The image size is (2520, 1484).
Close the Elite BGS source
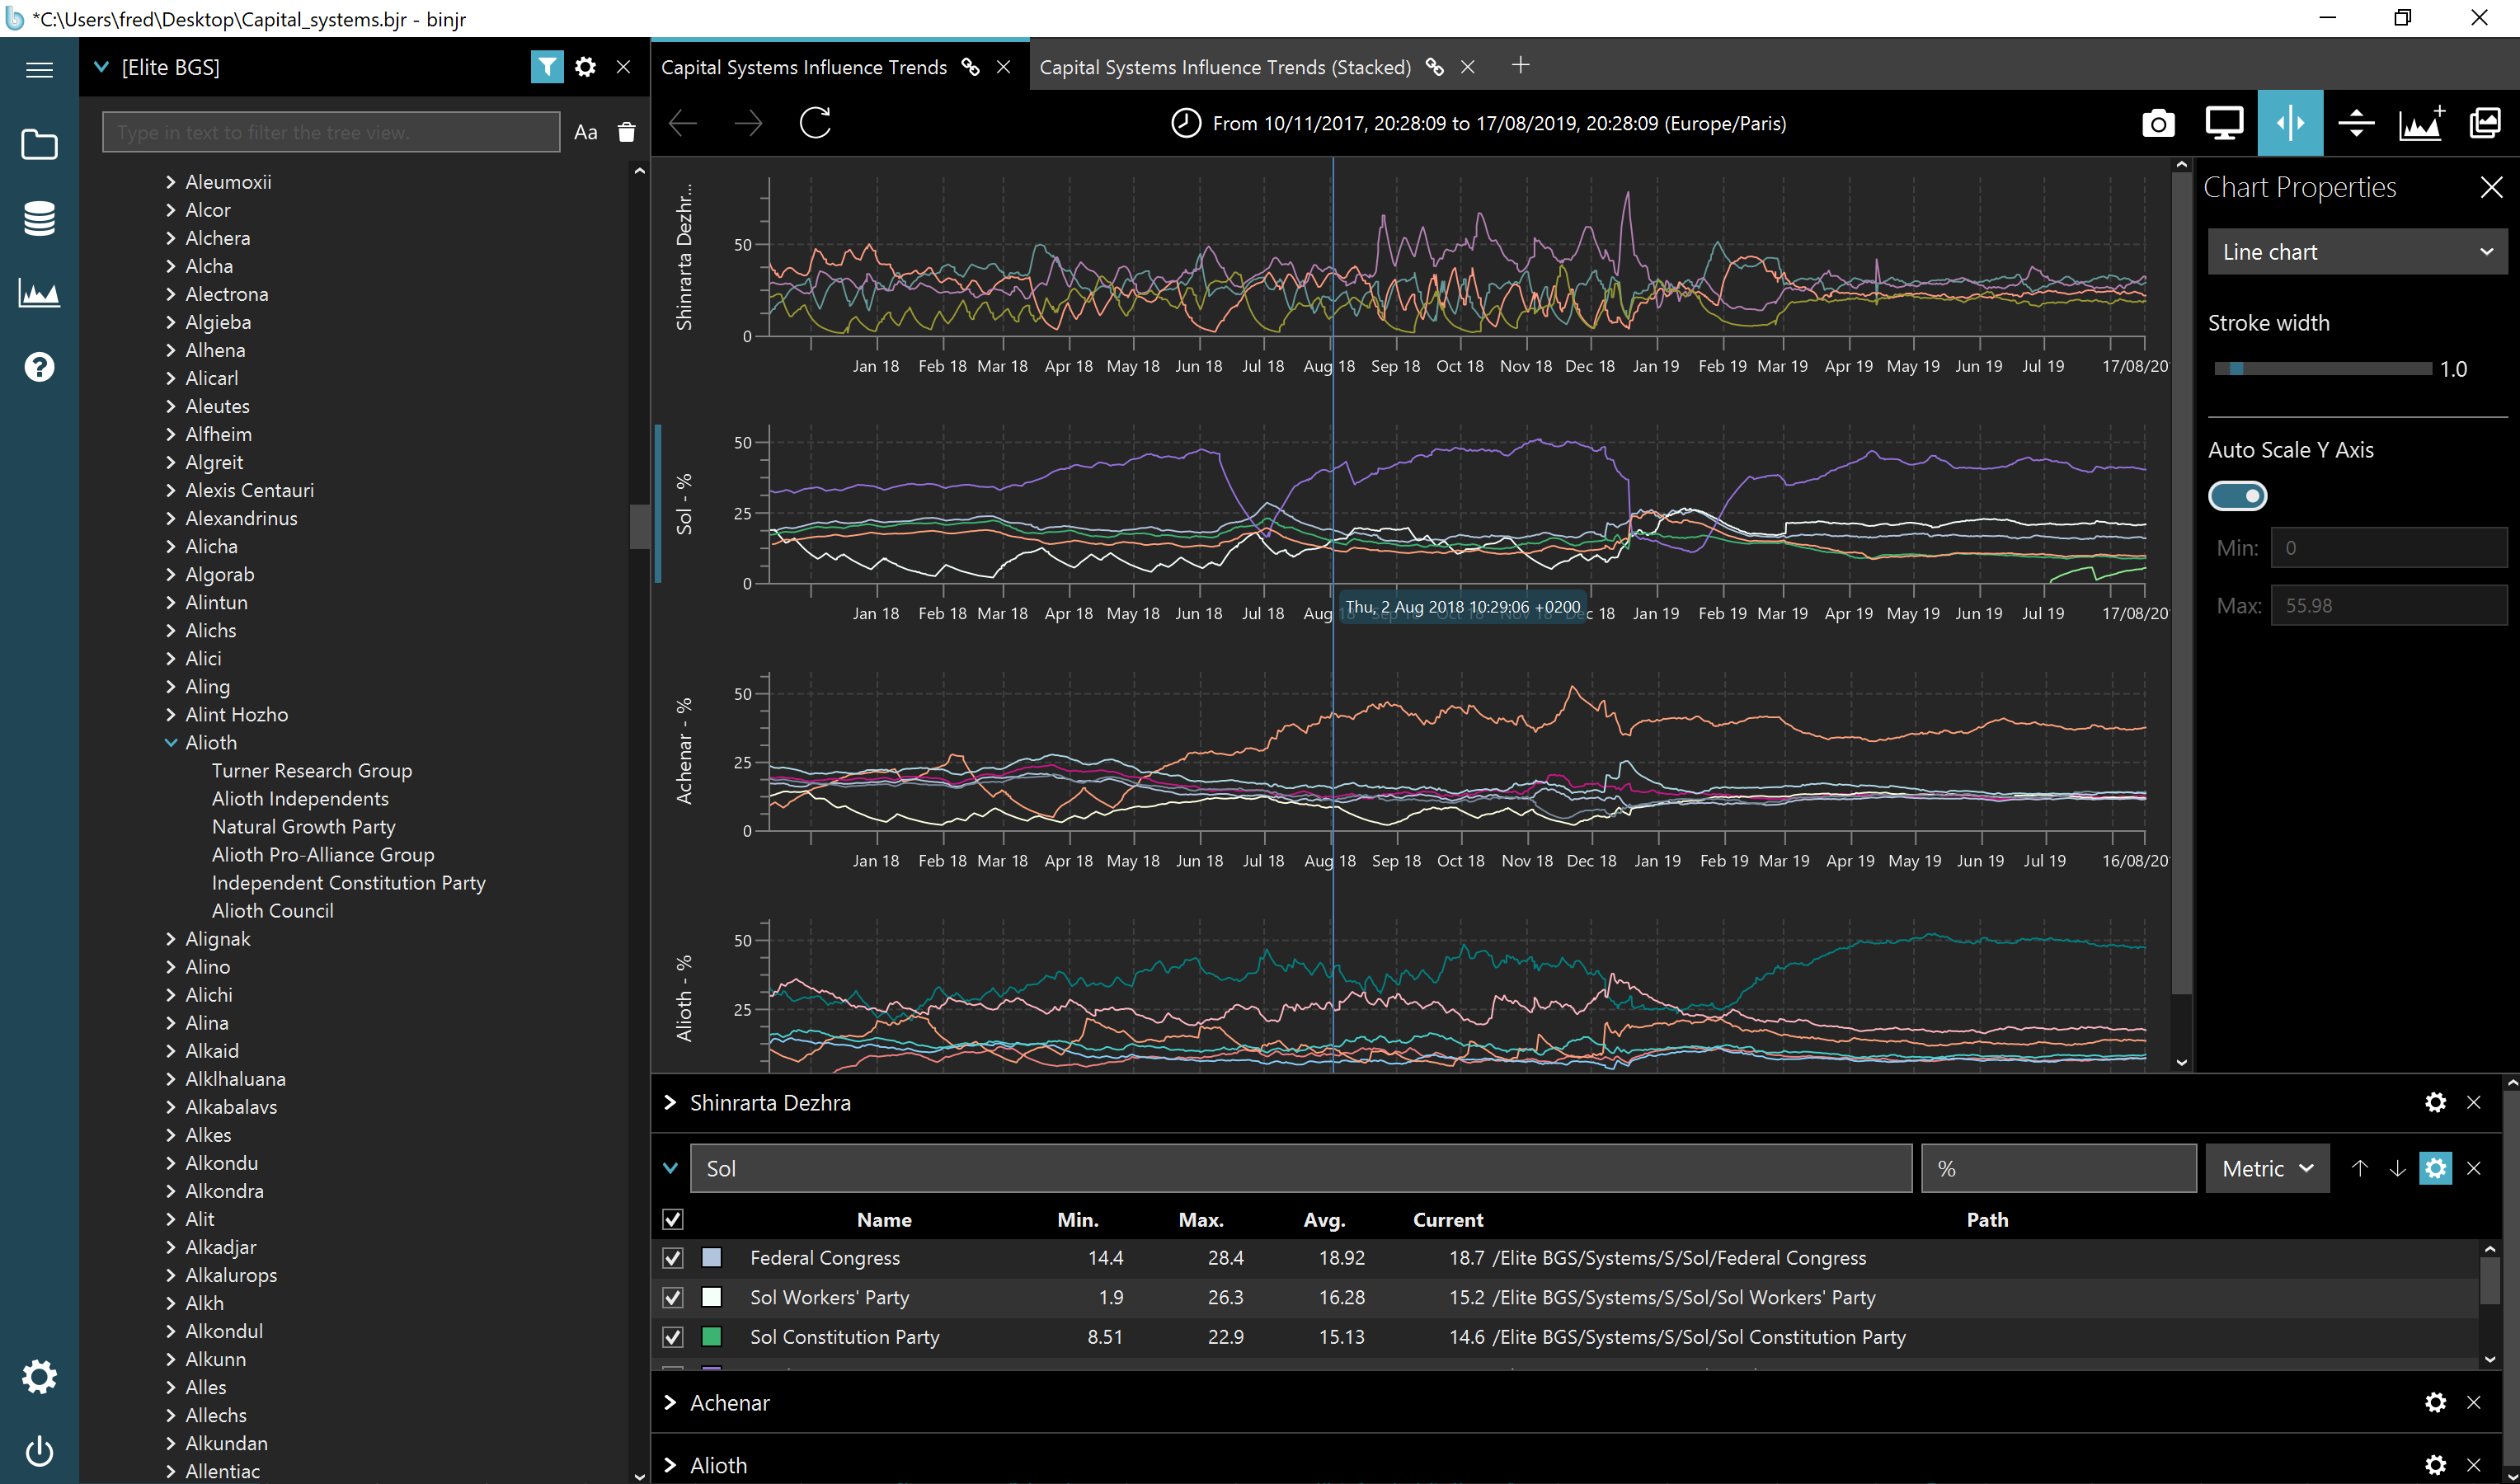(623, 67)
